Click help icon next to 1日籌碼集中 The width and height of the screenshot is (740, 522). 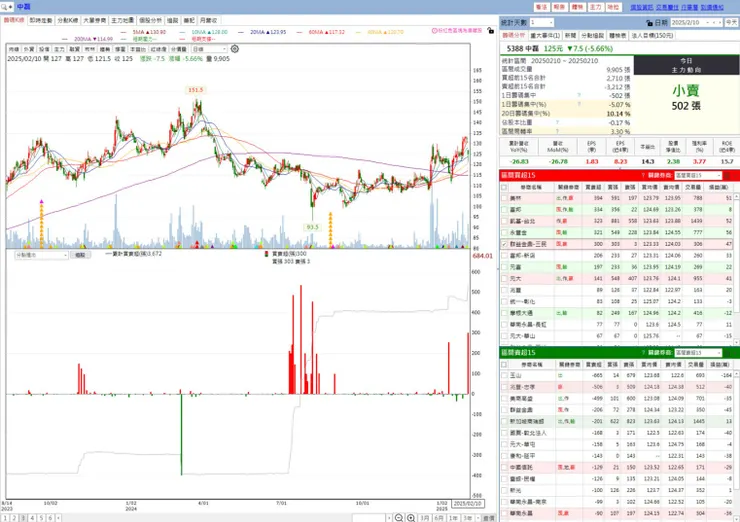[579, 95]
